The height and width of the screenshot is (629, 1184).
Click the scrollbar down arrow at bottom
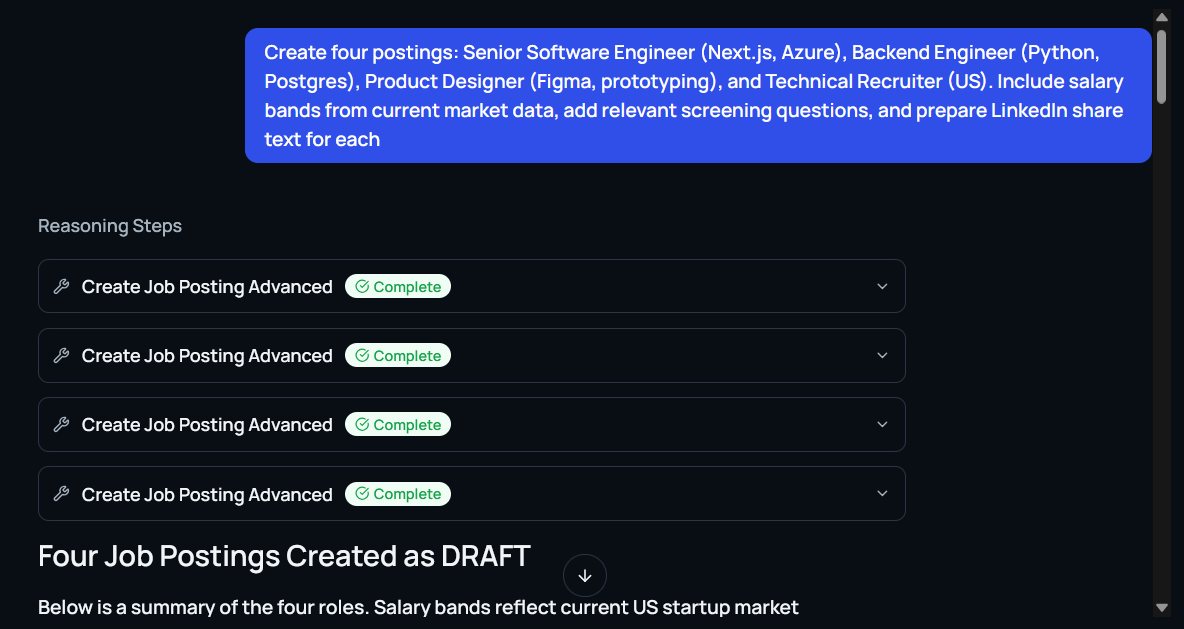click(x=1161, y=607)
